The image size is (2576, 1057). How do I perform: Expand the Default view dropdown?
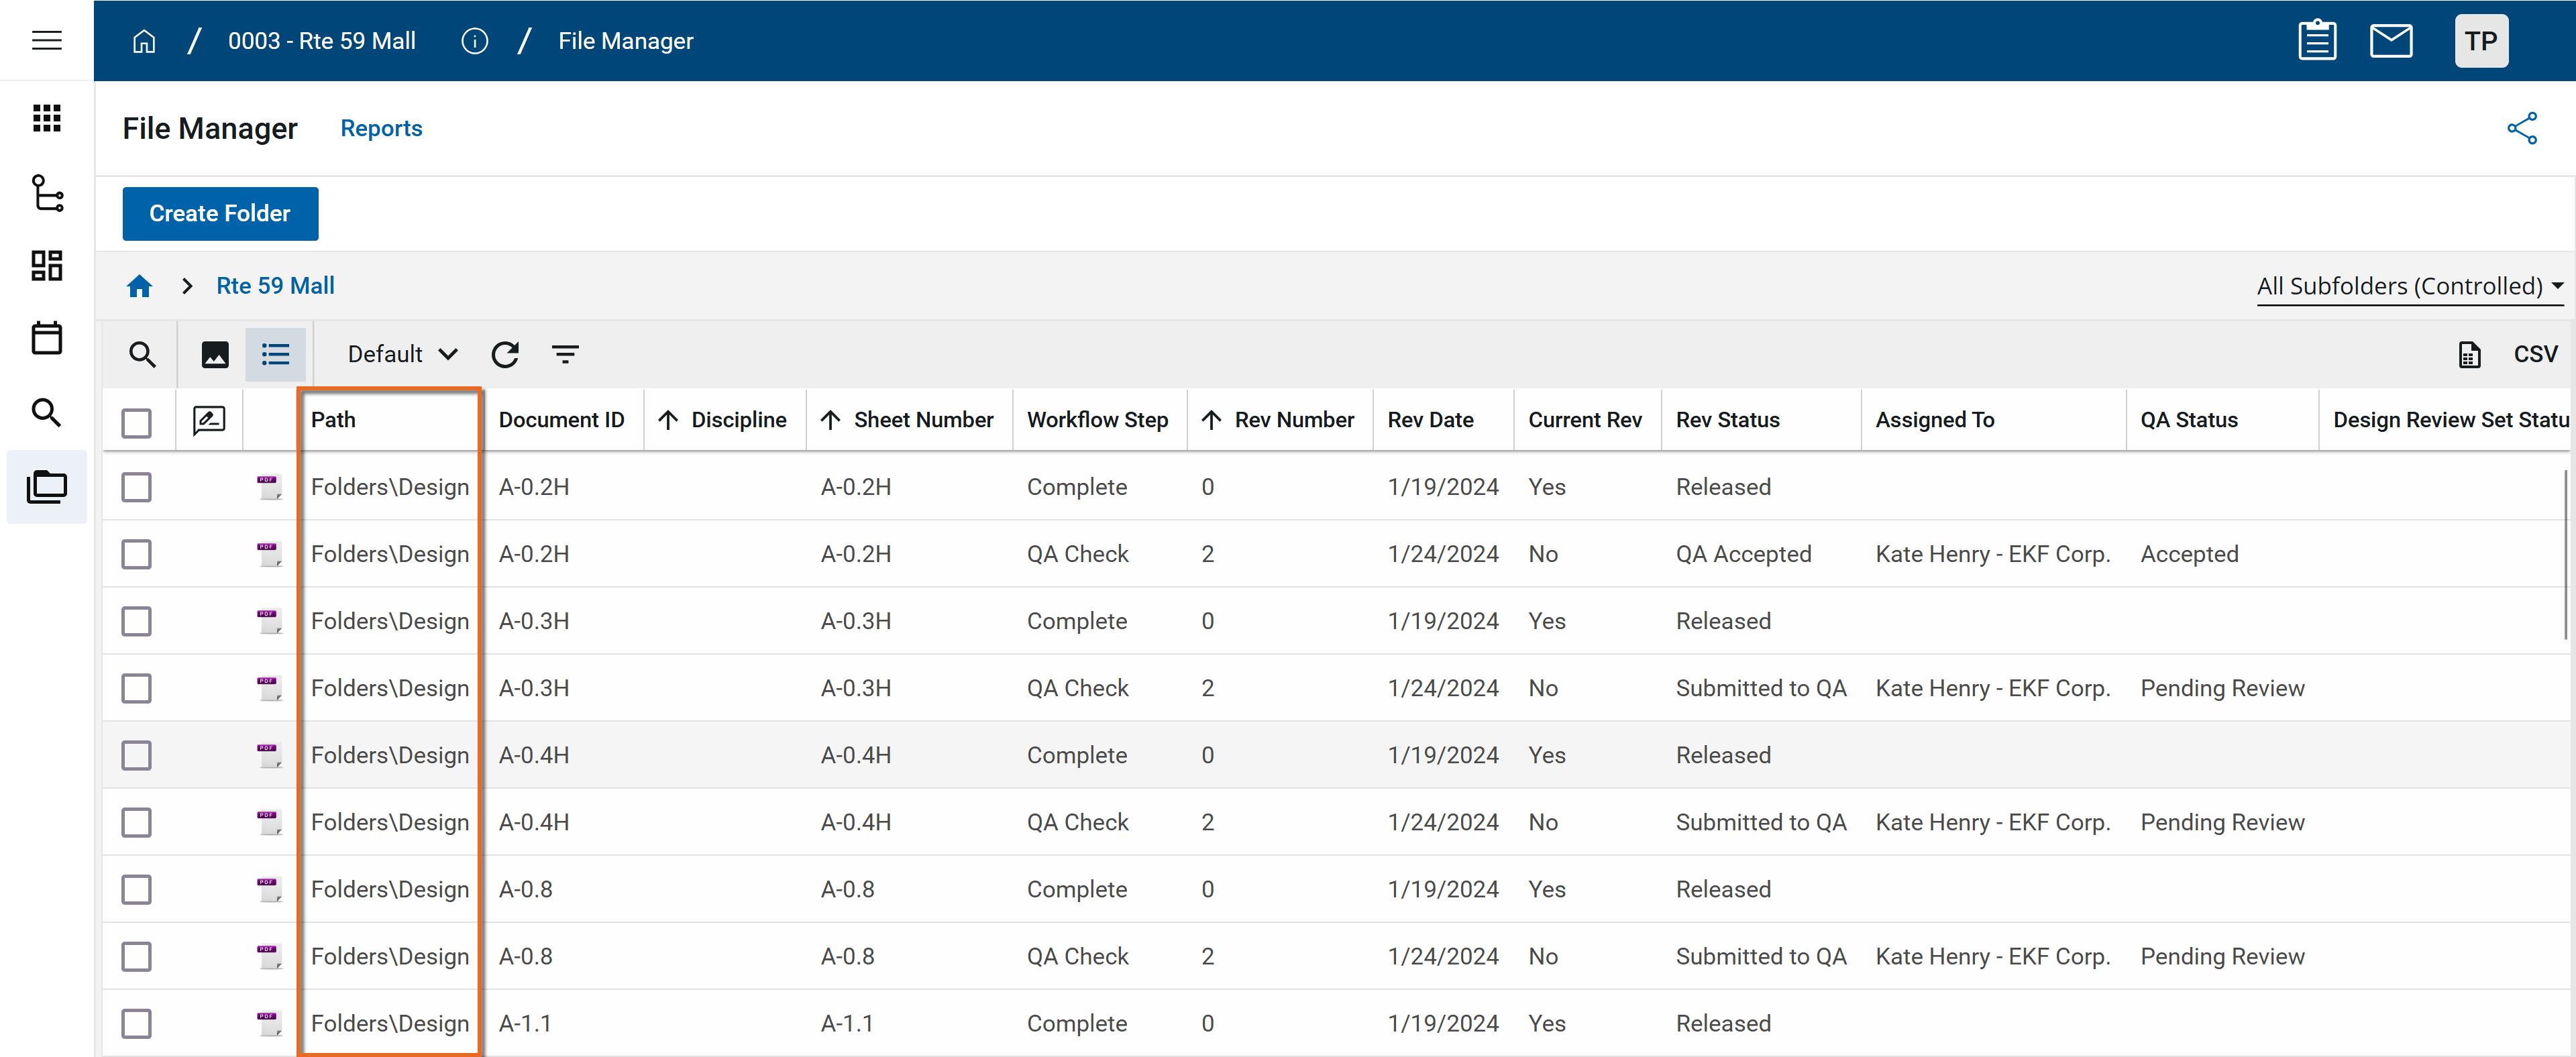(x=402, y=354)
